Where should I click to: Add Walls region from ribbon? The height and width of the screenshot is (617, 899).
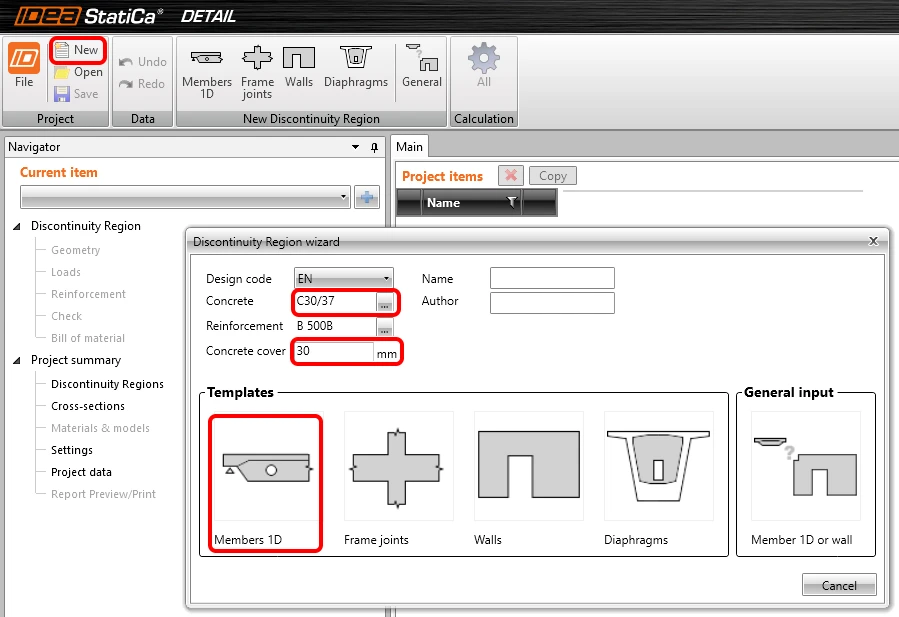coord(299,66)
